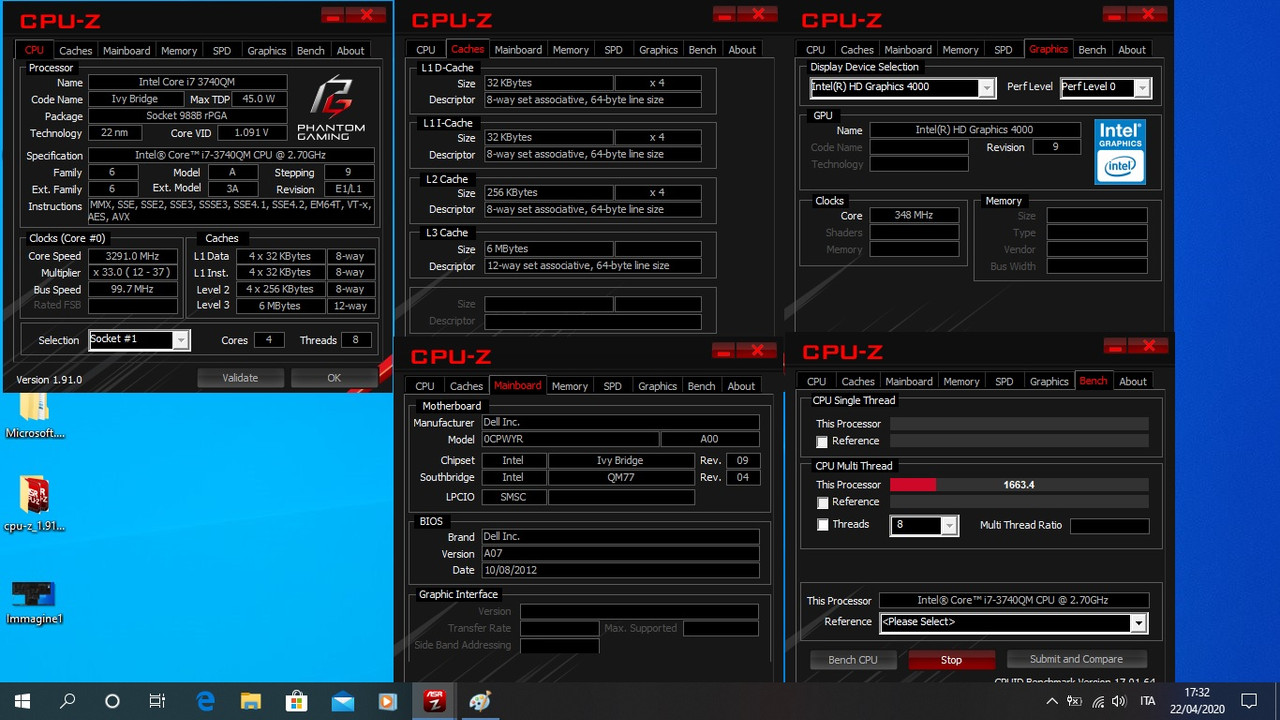Click the Max TDP 45.0 W value
Viewport: 1280px width, 720px height.
259,99
